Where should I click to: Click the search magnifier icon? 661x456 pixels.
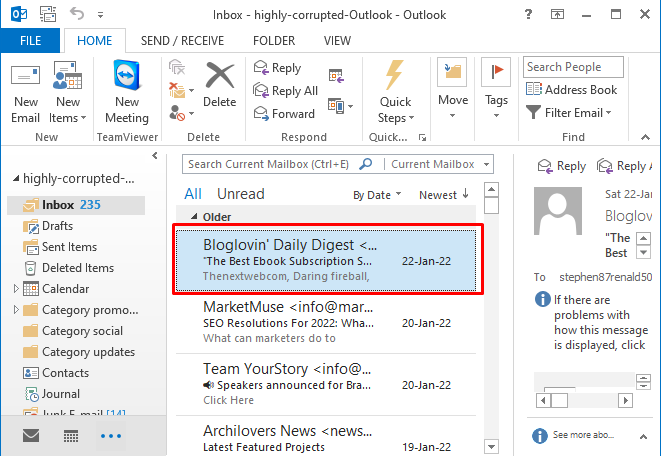(365, 164)
